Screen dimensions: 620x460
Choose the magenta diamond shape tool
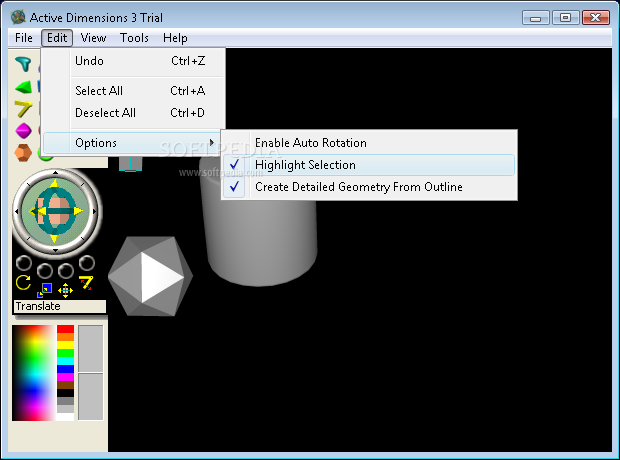(x=23, y=131)
